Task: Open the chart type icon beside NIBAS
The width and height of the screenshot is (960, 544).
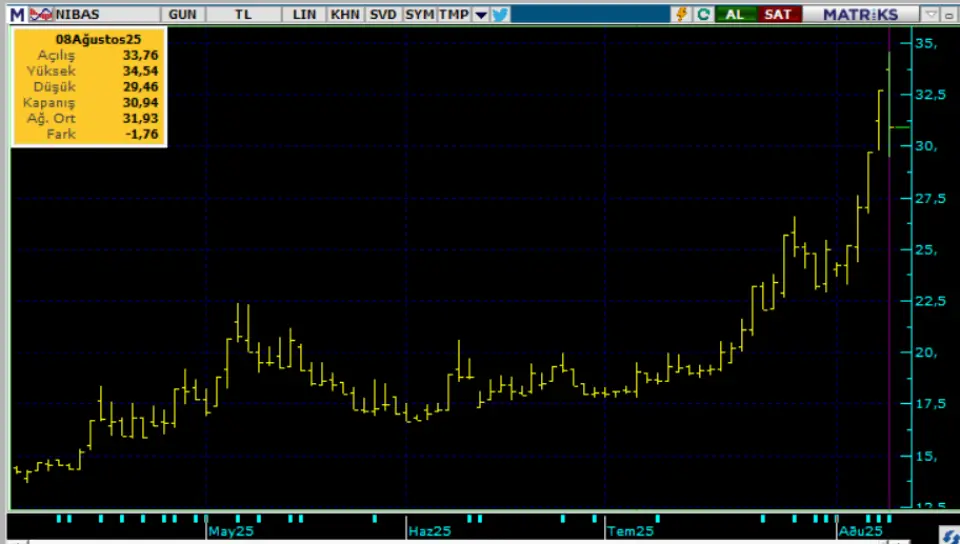Action: tap(41, 14)
